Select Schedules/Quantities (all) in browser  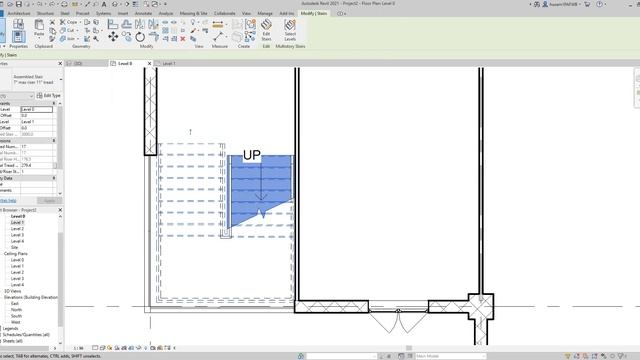[26, 335]
